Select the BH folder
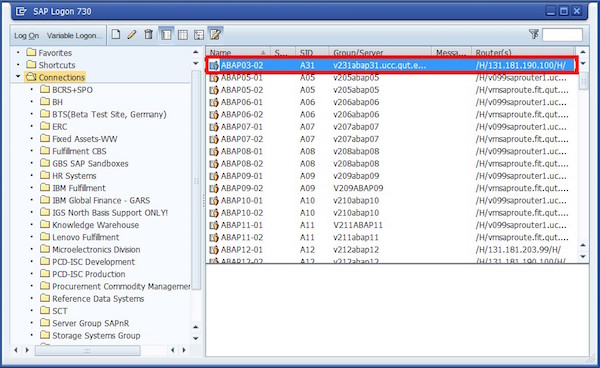Image resolution: width=600 pixels, height=368 pixels. point(51,102)
